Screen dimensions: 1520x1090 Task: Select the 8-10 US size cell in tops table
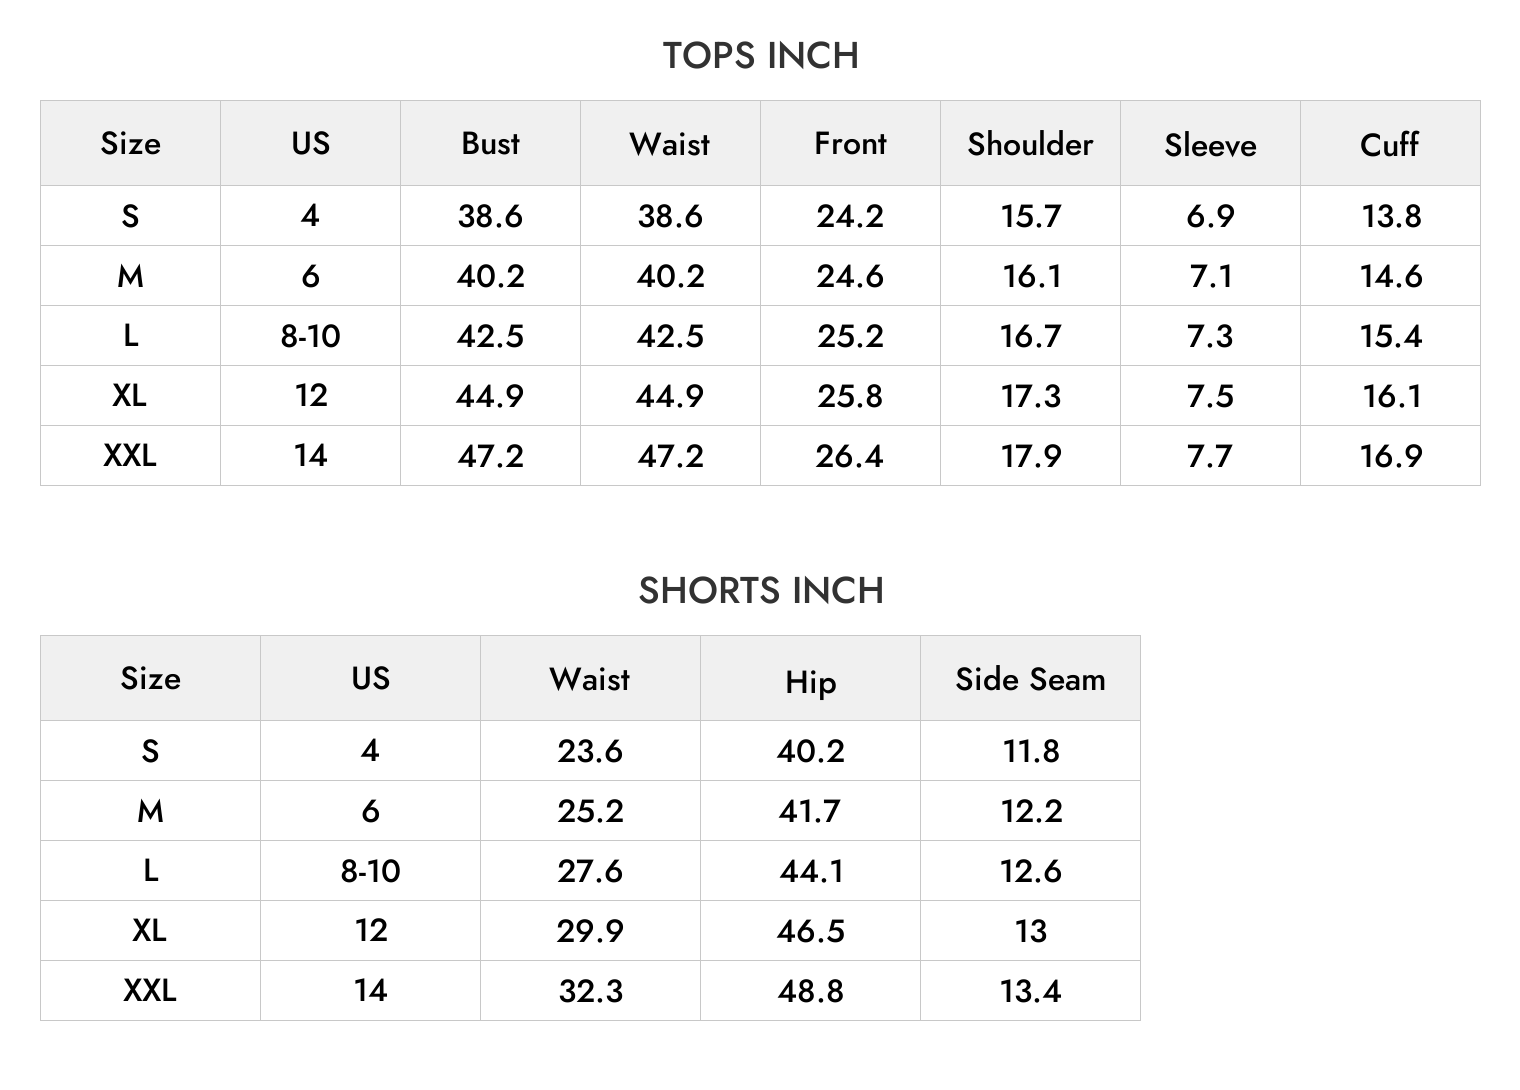pos(310,336)
